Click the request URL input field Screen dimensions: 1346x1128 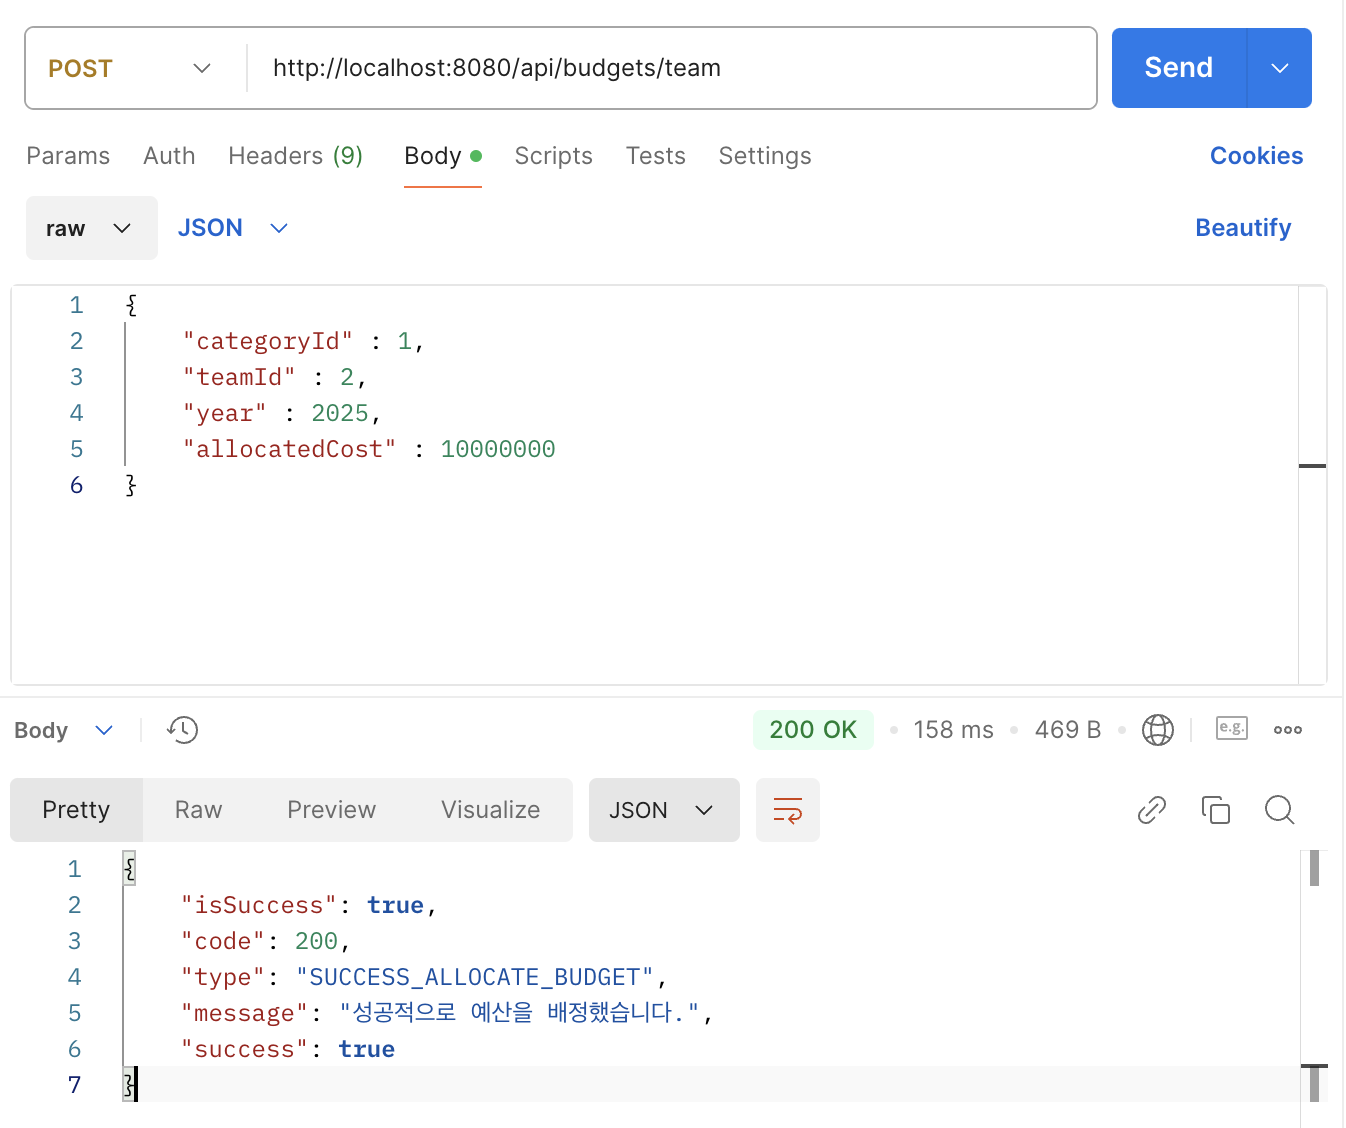pos(672,68)
